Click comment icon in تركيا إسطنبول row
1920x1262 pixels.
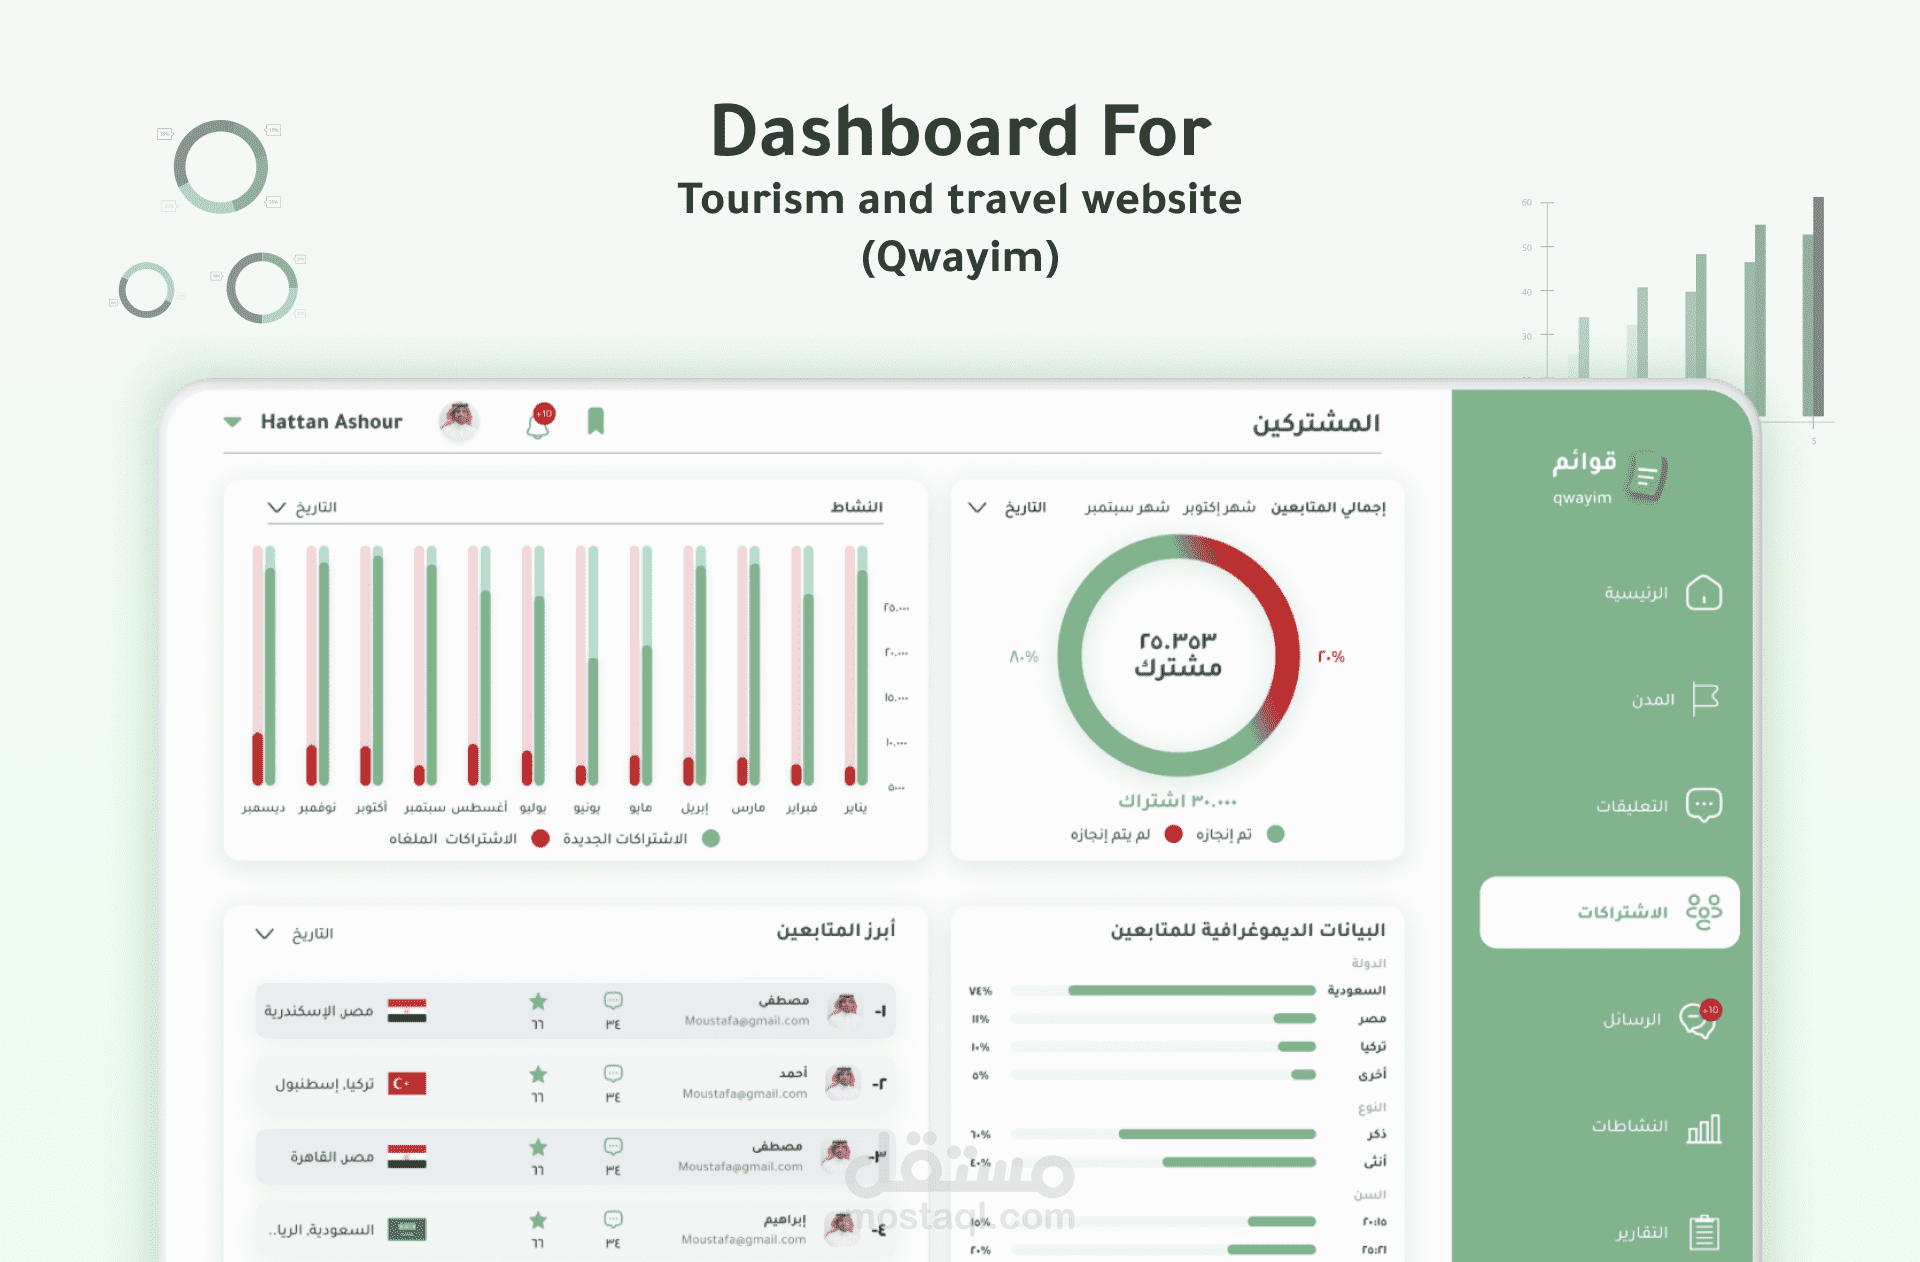[x=613, y=1074]
